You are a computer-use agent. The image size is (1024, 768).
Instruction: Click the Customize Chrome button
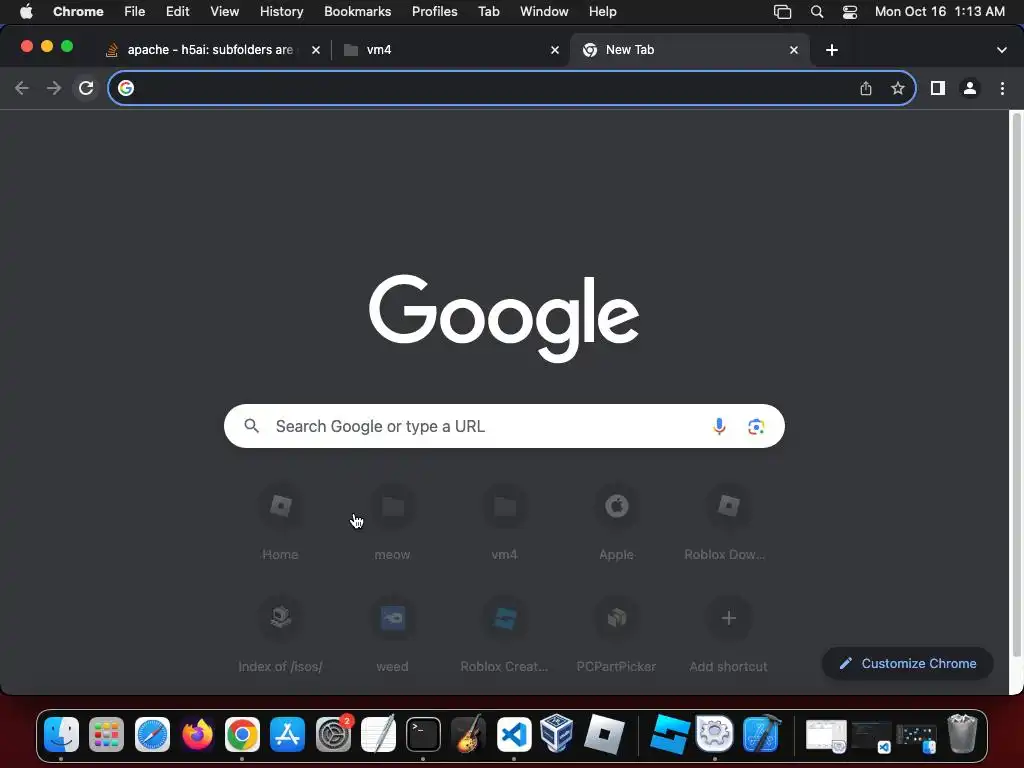tap(908, 664)
